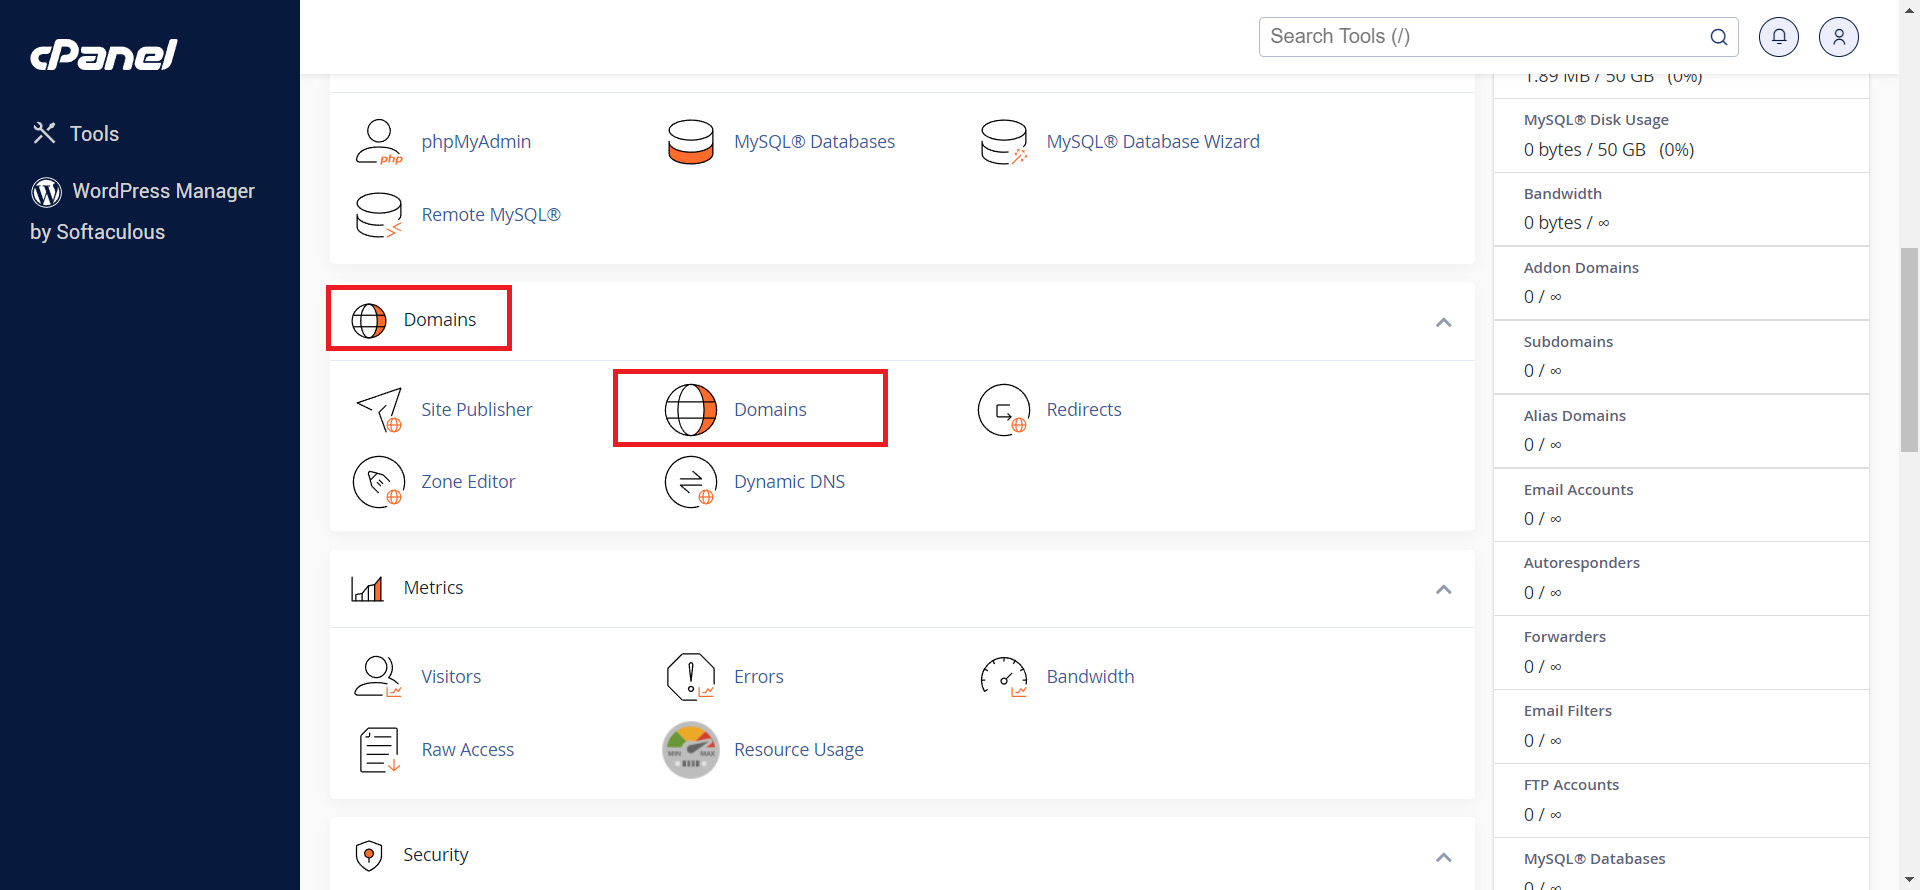Collapse the Security section
Image resolution: width=1920 pixels, height=890 pixels.
(1444, 857)
